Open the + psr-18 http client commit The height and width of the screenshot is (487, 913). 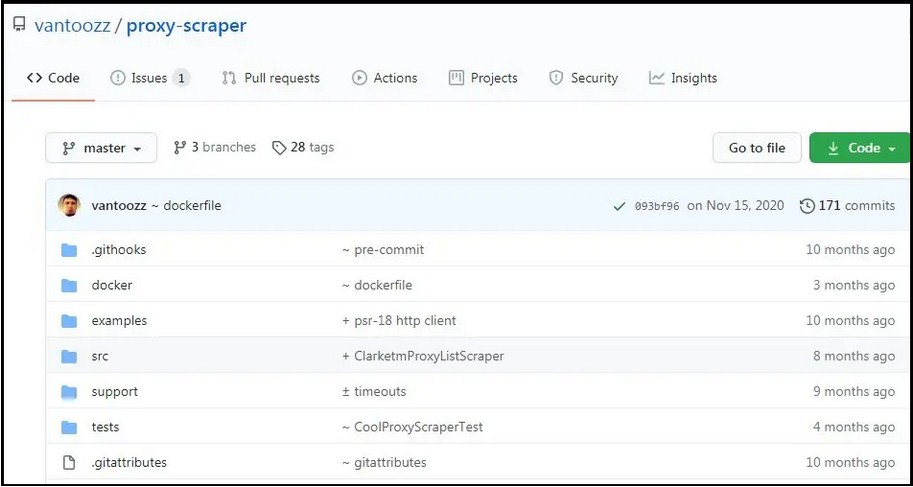click(399, 321)
